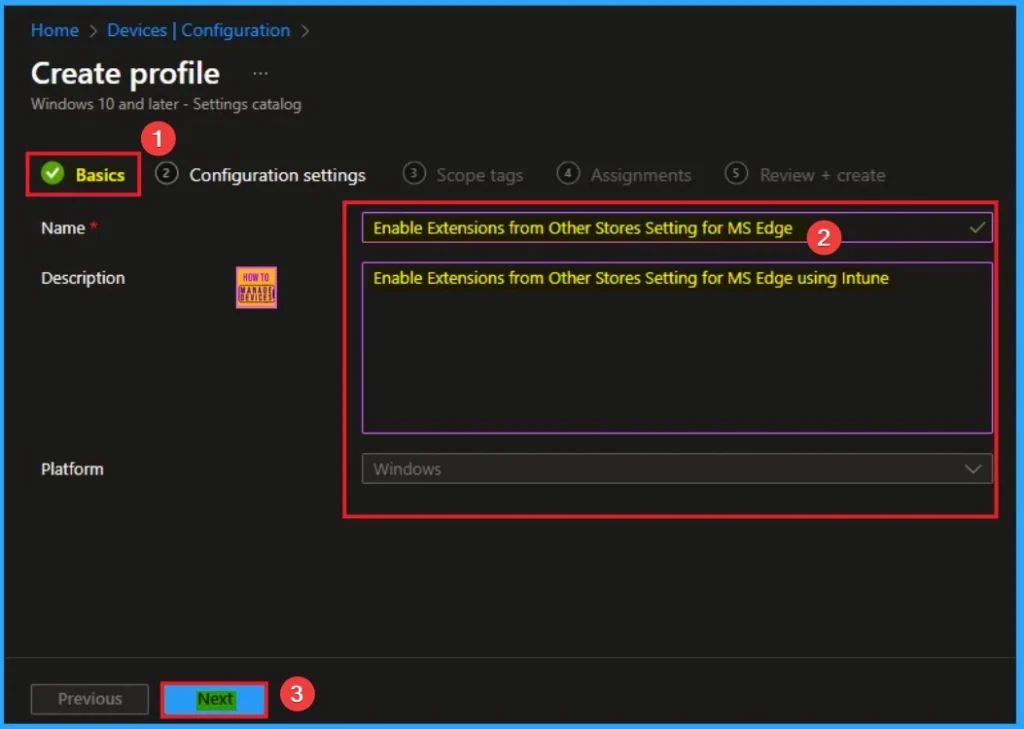Switch to the Configuration settings step
The height and width of the screenshot is (729, 1024).
tap(278, 174)
